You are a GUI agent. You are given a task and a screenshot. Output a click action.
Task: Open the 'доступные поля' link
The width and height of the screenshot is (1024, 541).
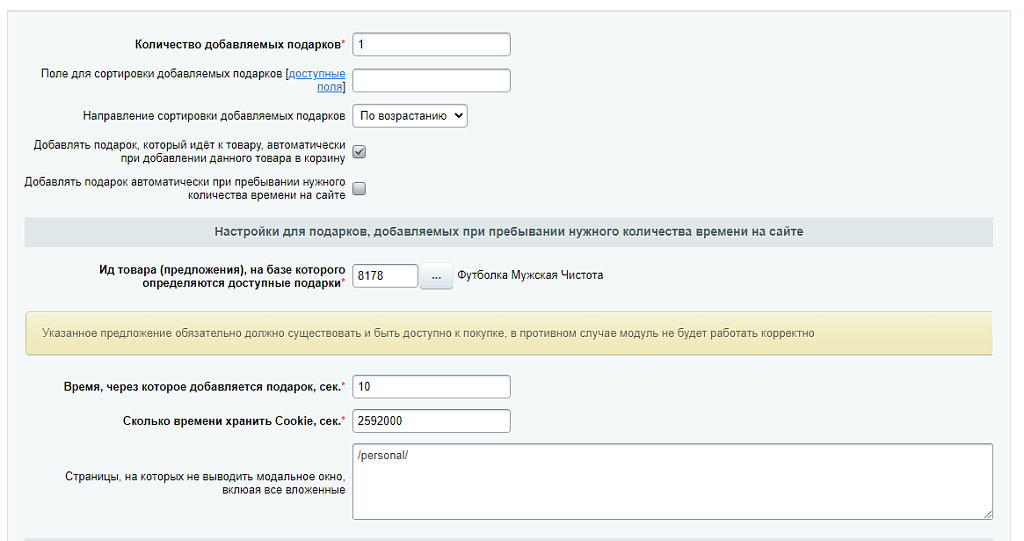tap(317, 74)
